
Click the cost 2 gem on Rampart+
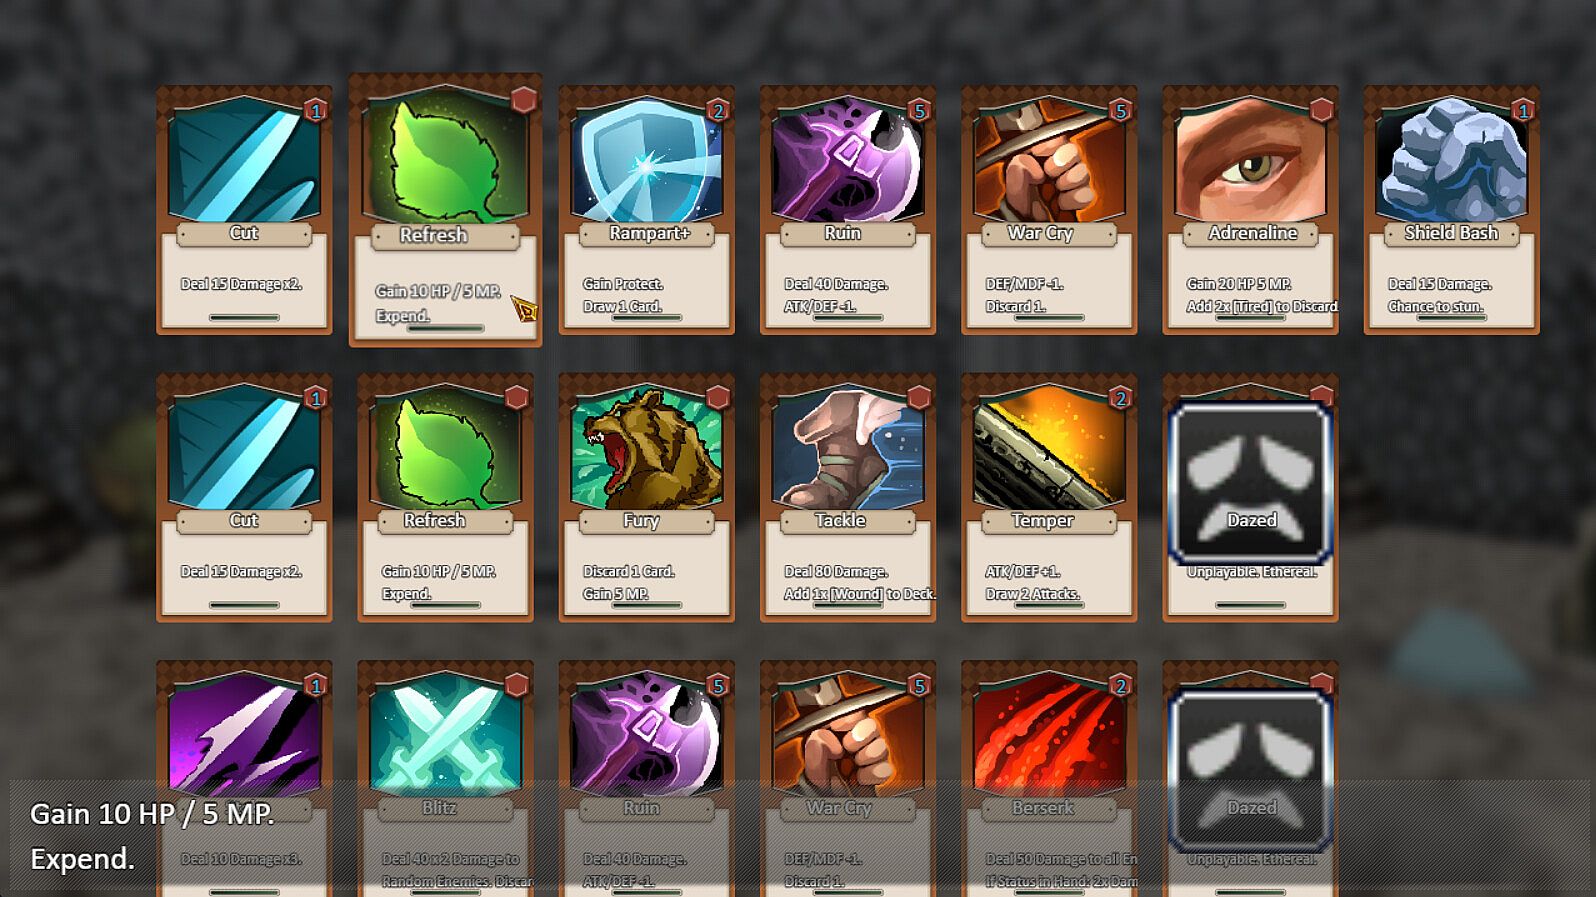(717, 110)
